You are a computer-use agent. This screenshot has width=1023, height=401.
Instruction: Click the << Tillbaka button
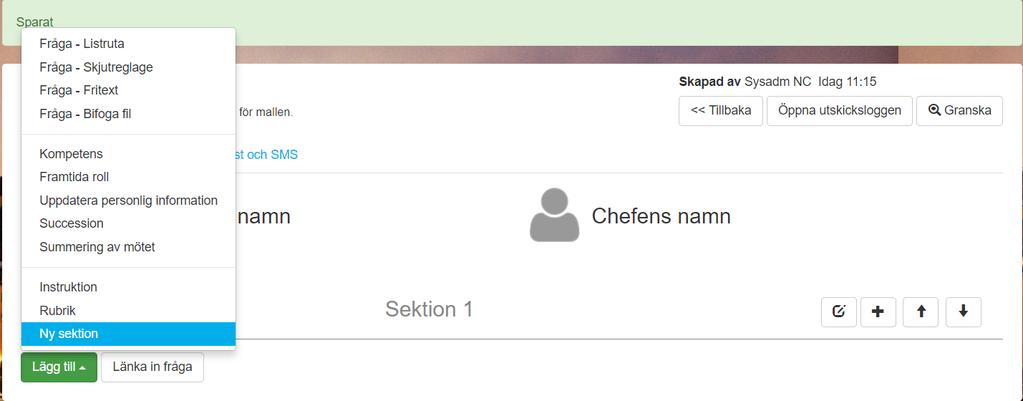[720, 111]
